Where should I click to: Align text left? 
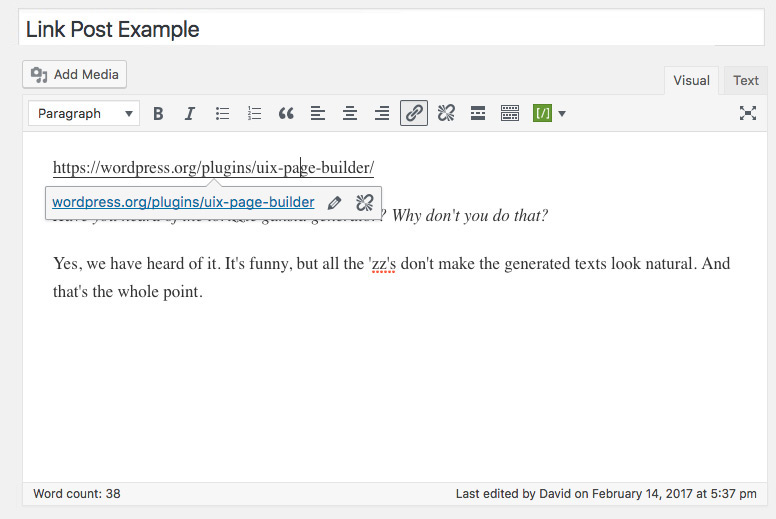click(x=318, y=114)
